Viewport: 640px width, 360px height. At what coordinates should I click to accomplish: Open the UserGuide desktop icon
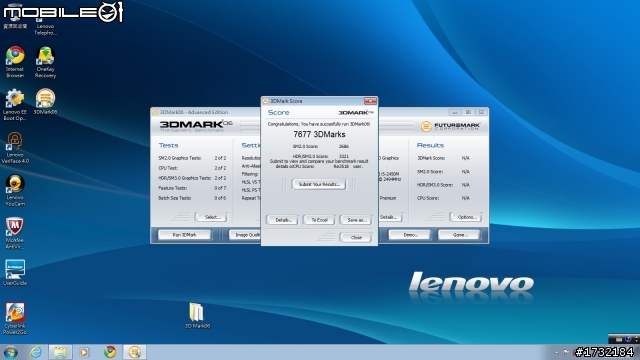(15, 272)
